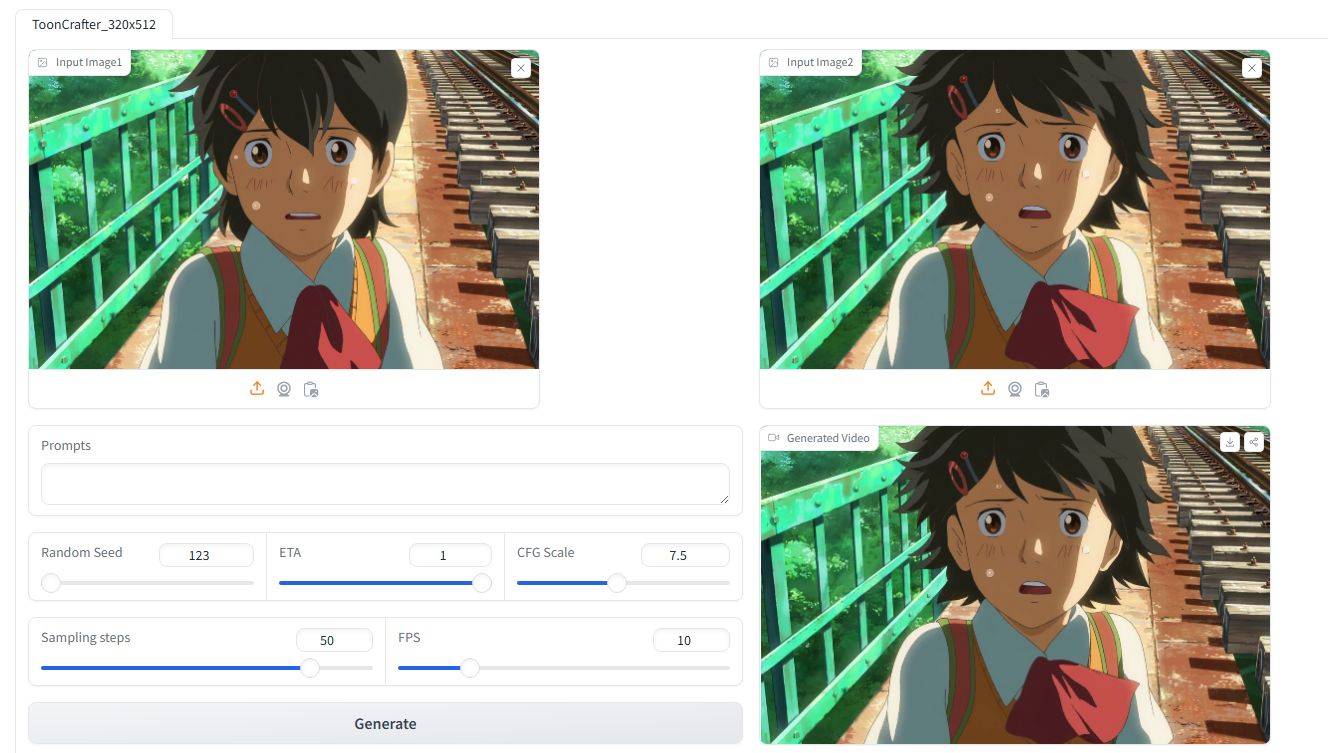Image resolution: width=1328 pixels, height=753 pixels.
Task: Click upload icon under Input Image1
Action: point(257,389)
